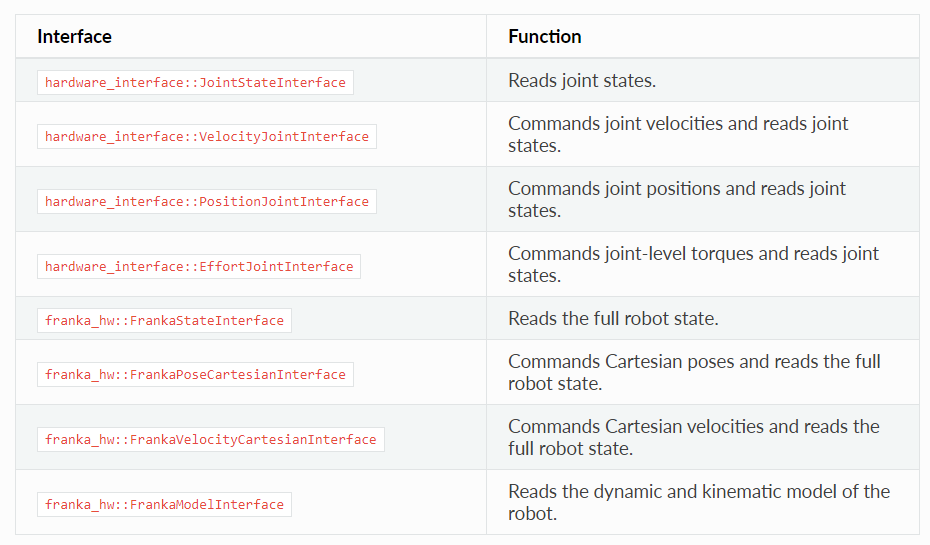Click the hardware_interface::EffortJointInterface code label
The width and height of the screenshot is (930, 545).
[x=199, y=266]
